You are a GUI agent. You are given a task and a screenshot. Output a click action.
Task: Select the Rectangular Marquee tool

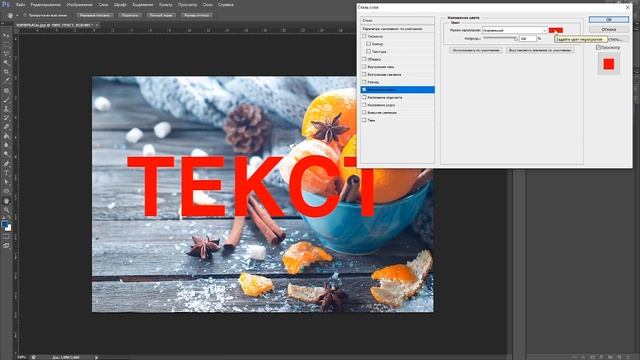click(x=6, y=45)
